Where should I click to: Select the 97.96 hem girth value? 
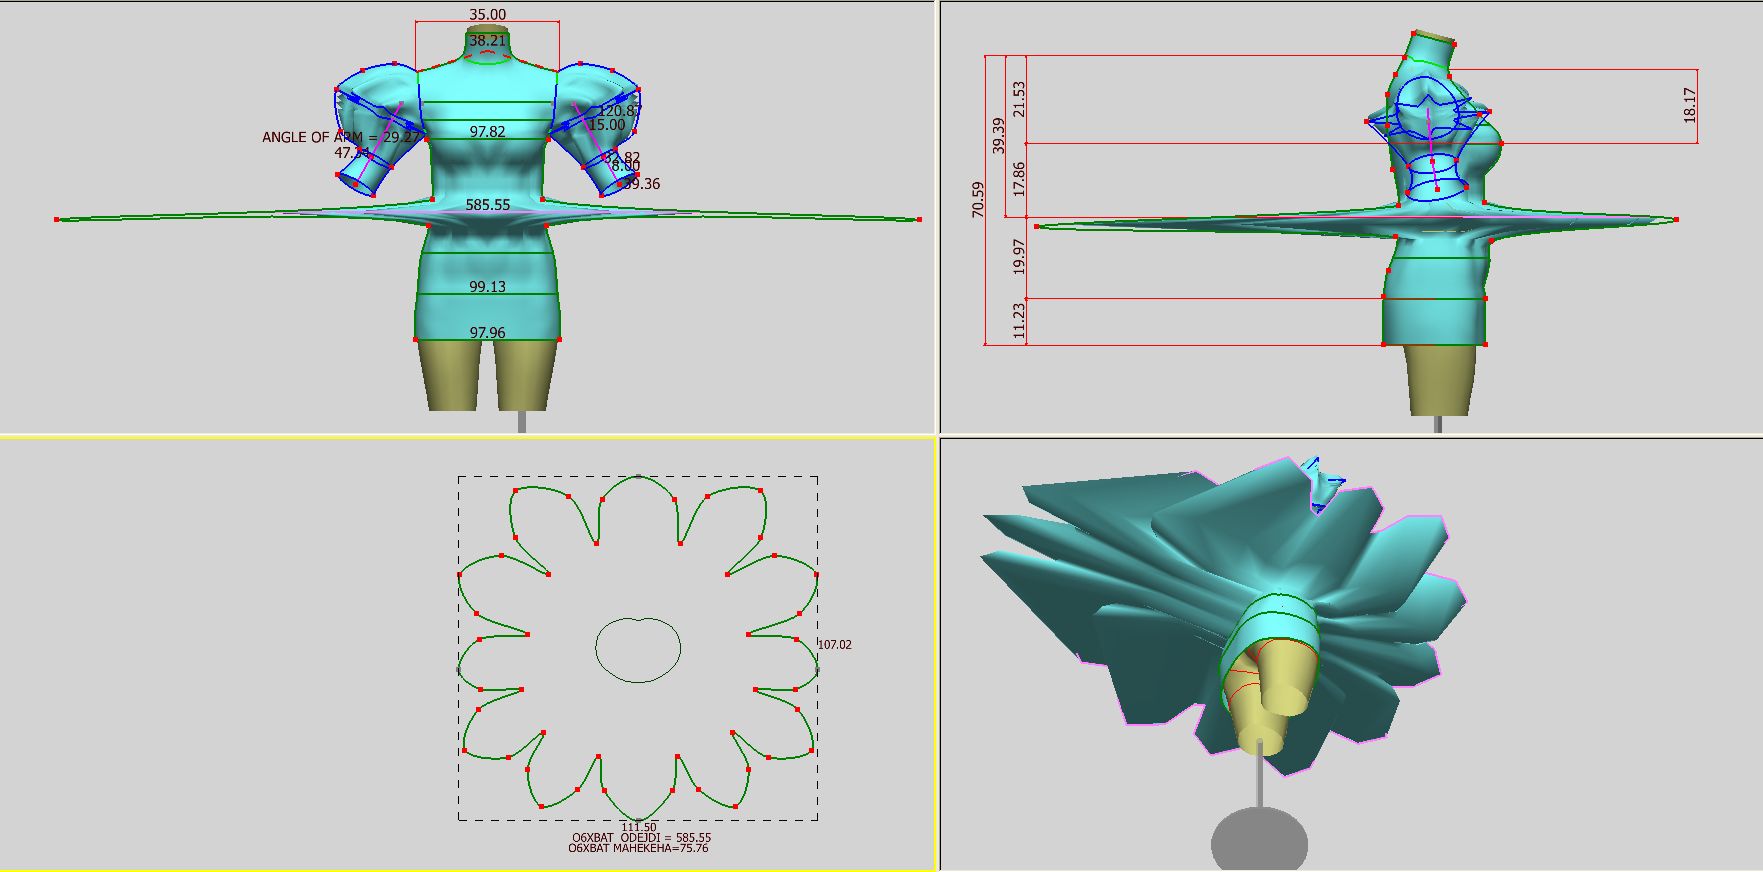point(487,332)
